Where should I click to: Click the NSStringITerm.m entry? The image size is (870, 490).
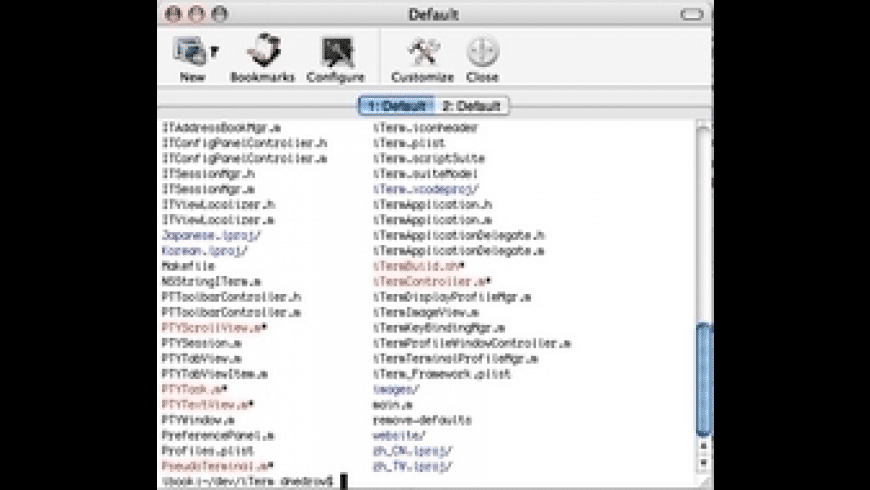[x=211, y=282]
